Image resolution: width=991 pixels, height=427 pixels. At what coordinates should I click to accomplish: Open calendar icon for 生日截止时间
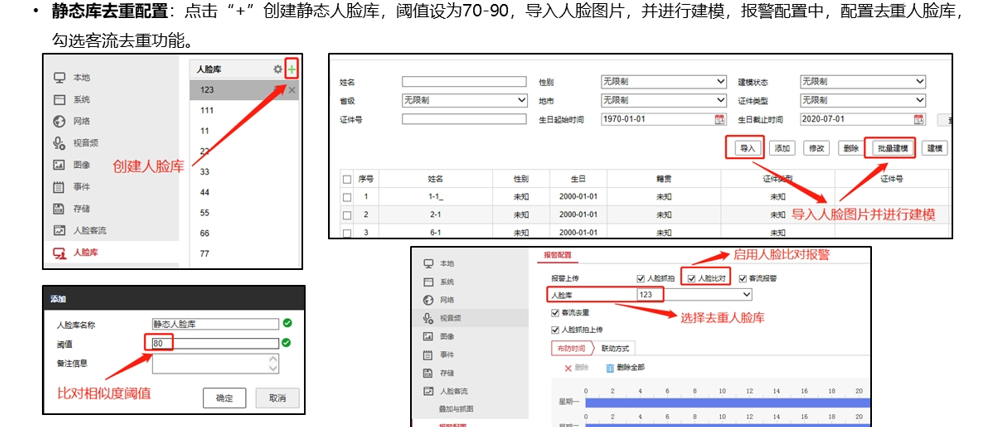pos(920,119)
